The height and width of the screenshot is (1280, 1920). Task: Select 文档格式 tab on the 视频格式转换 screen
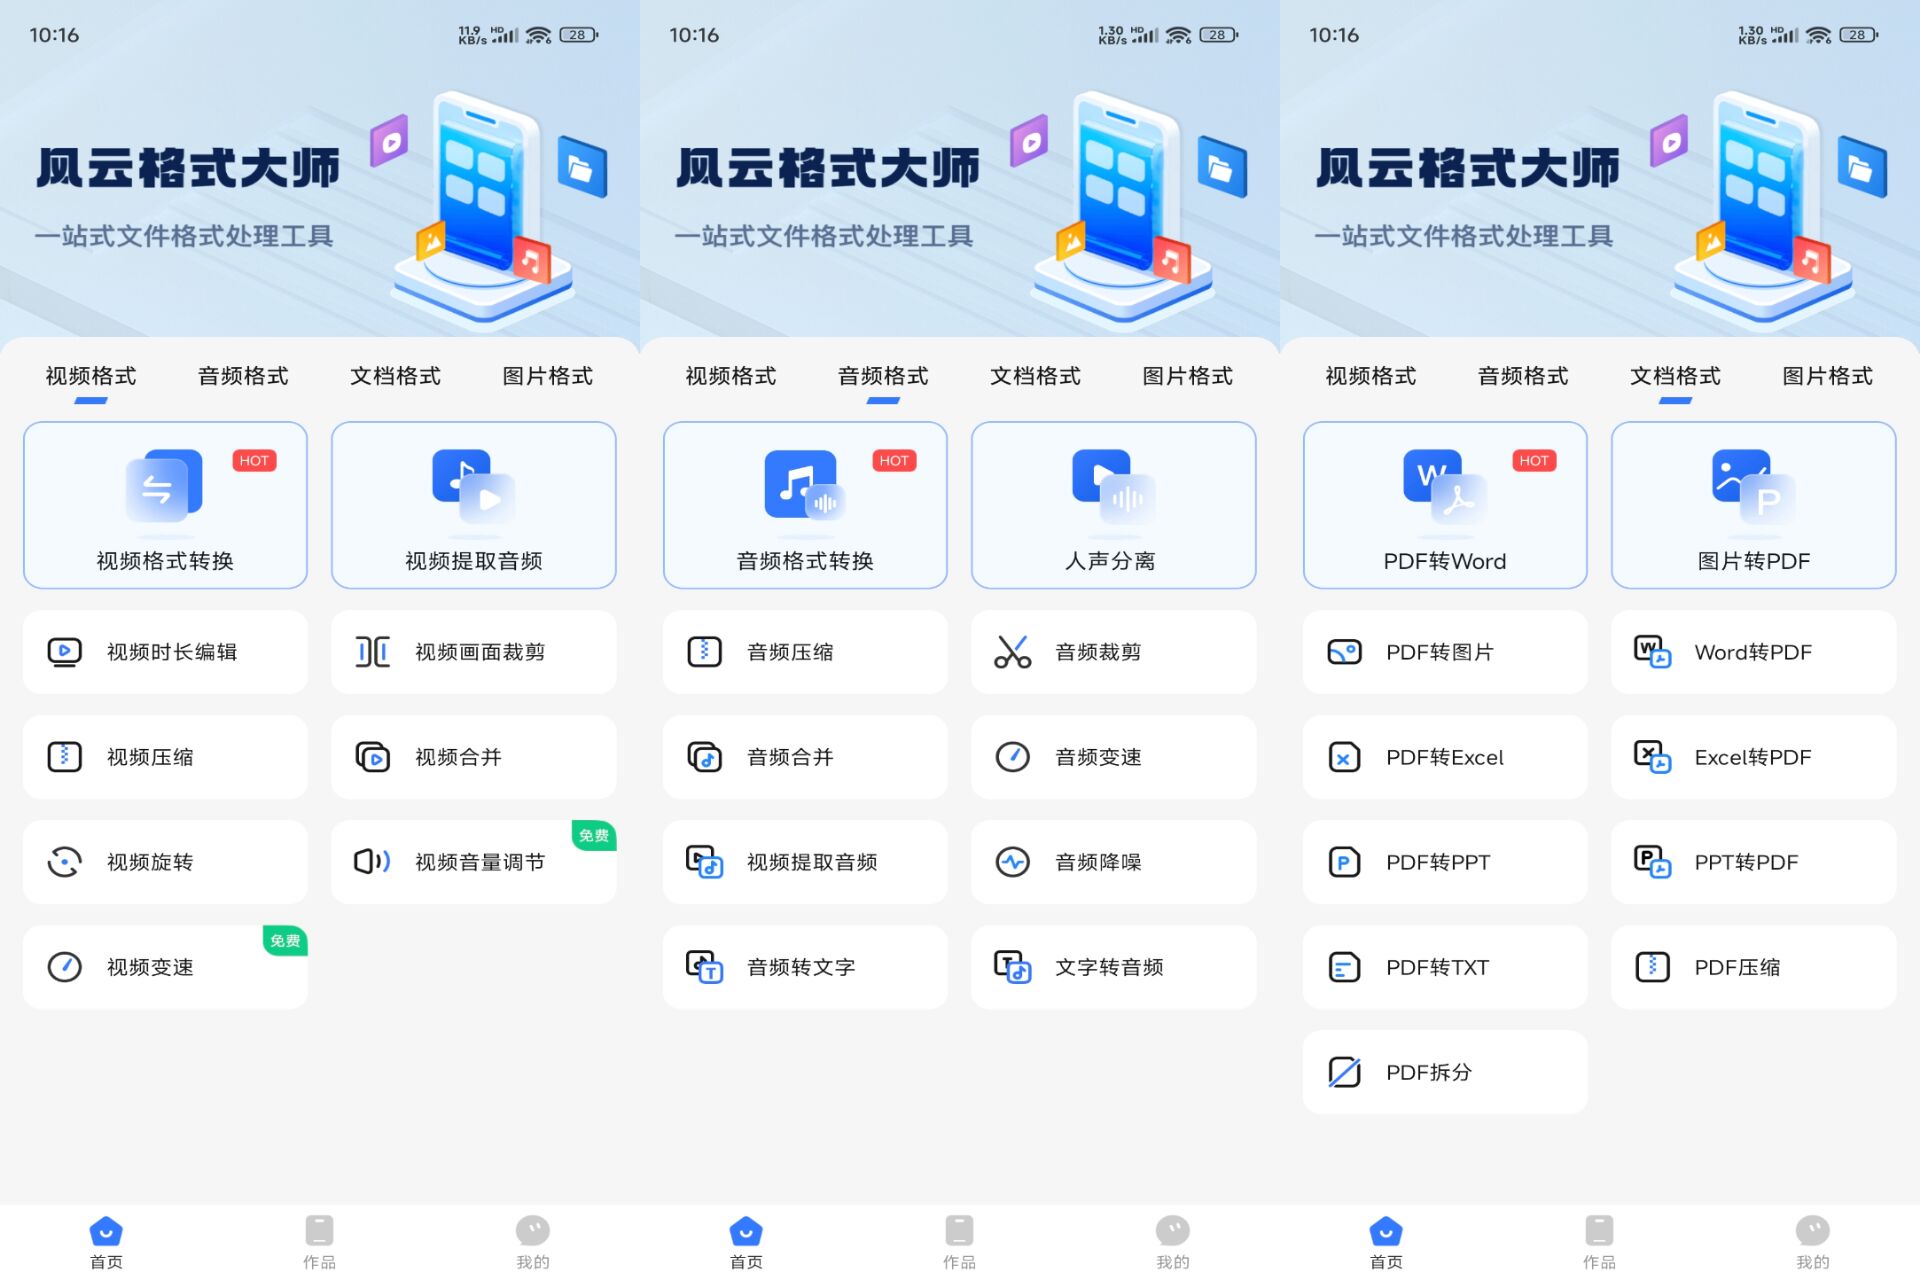[396, 376]
